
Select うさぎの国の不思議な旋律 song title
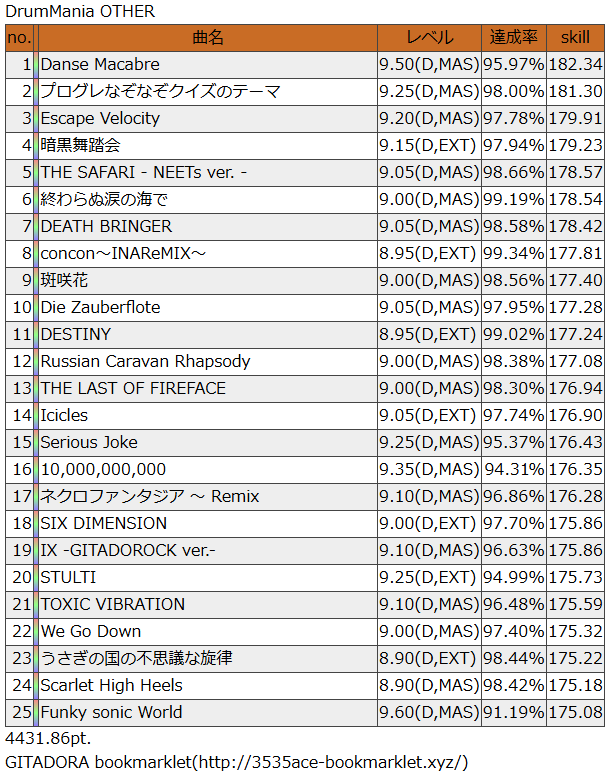pos(136,658)
